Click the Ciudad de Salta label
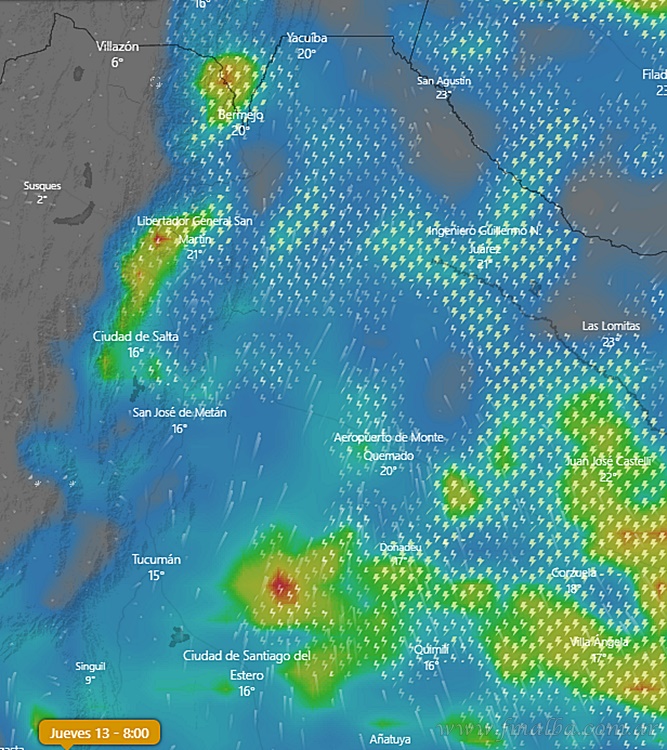 (136, 337)
